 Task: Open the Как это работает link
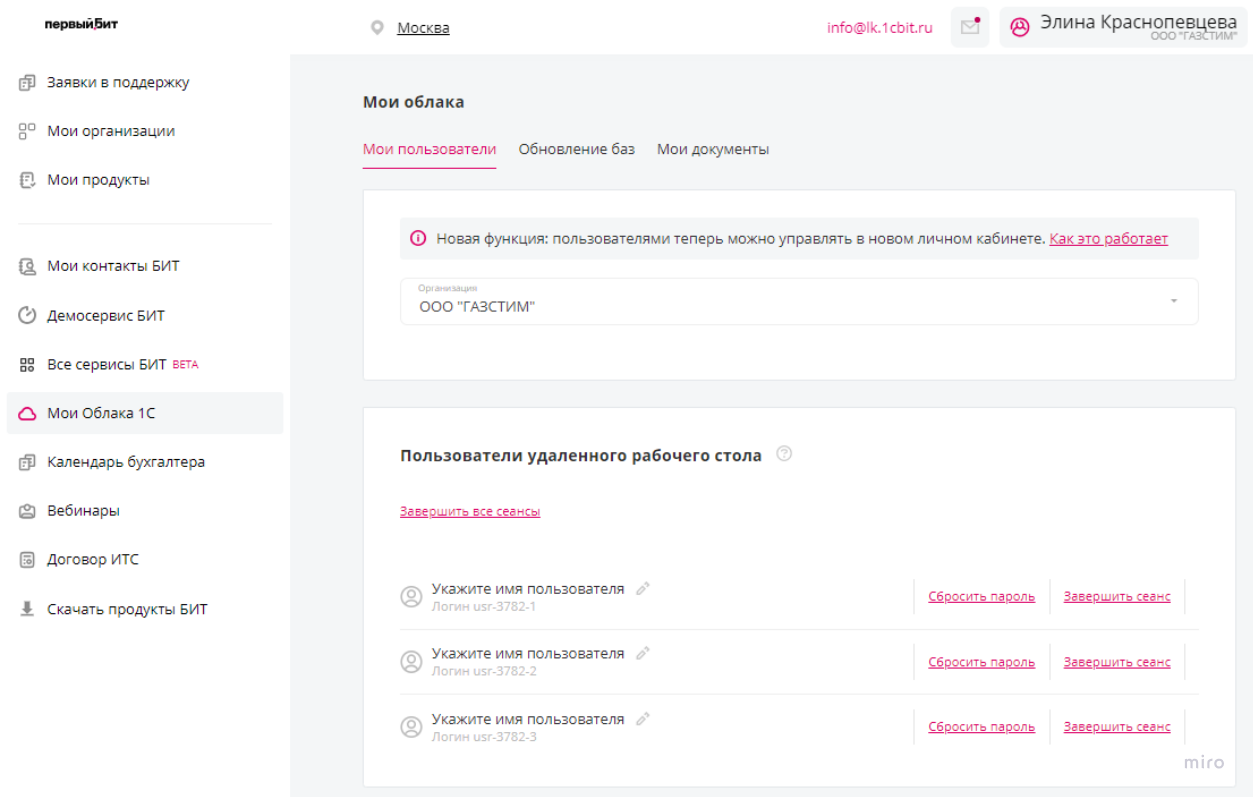point(1108,239)
